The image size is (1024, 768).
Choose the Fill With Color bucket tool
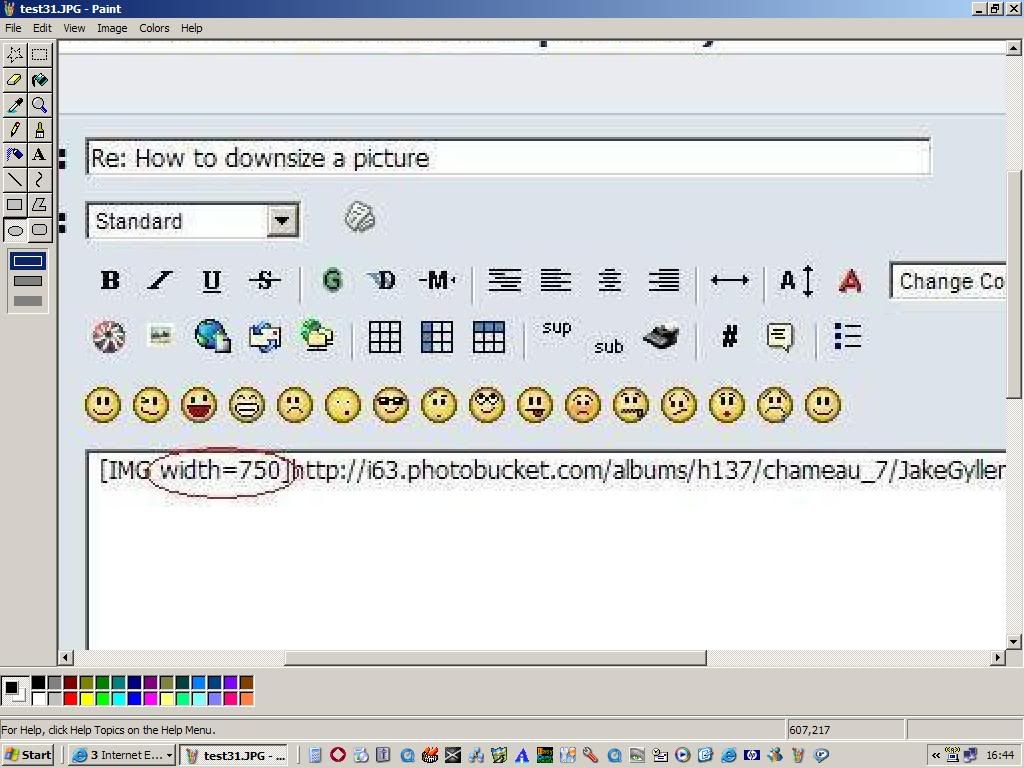click(39, 80)
